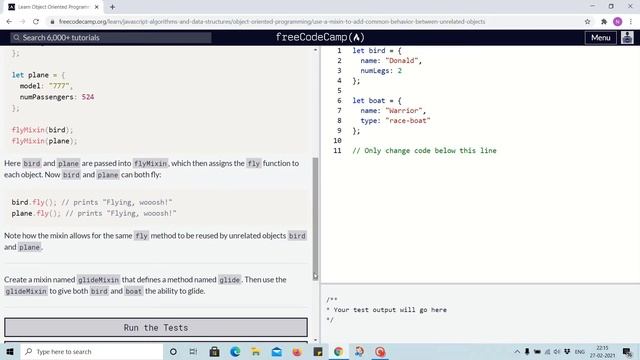The image size is (640, 360).
Task: Open the Chrome extensions puzzle icon
Action: 604,22
